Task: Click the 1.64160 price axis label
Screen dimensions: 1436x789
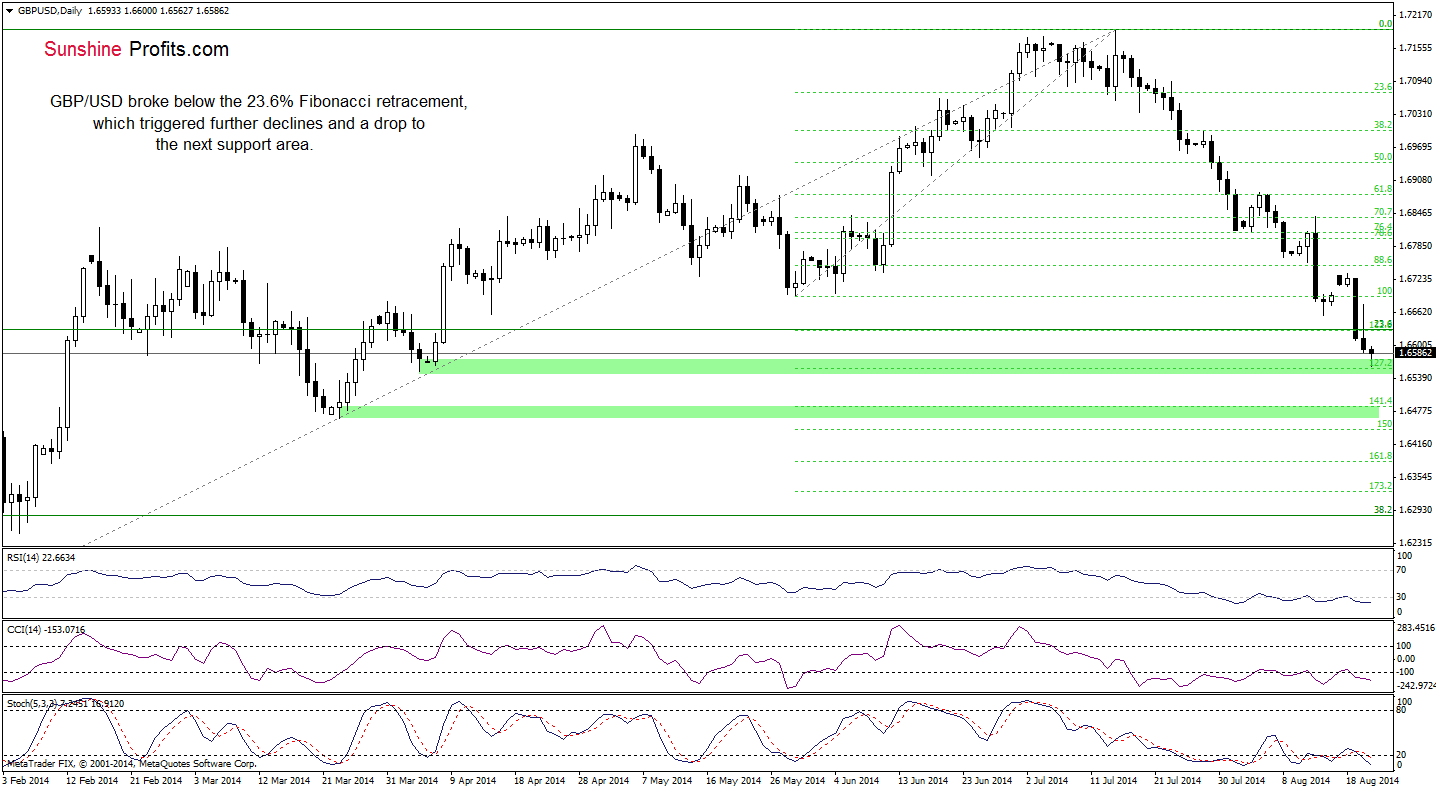Action: point(1417,444)
